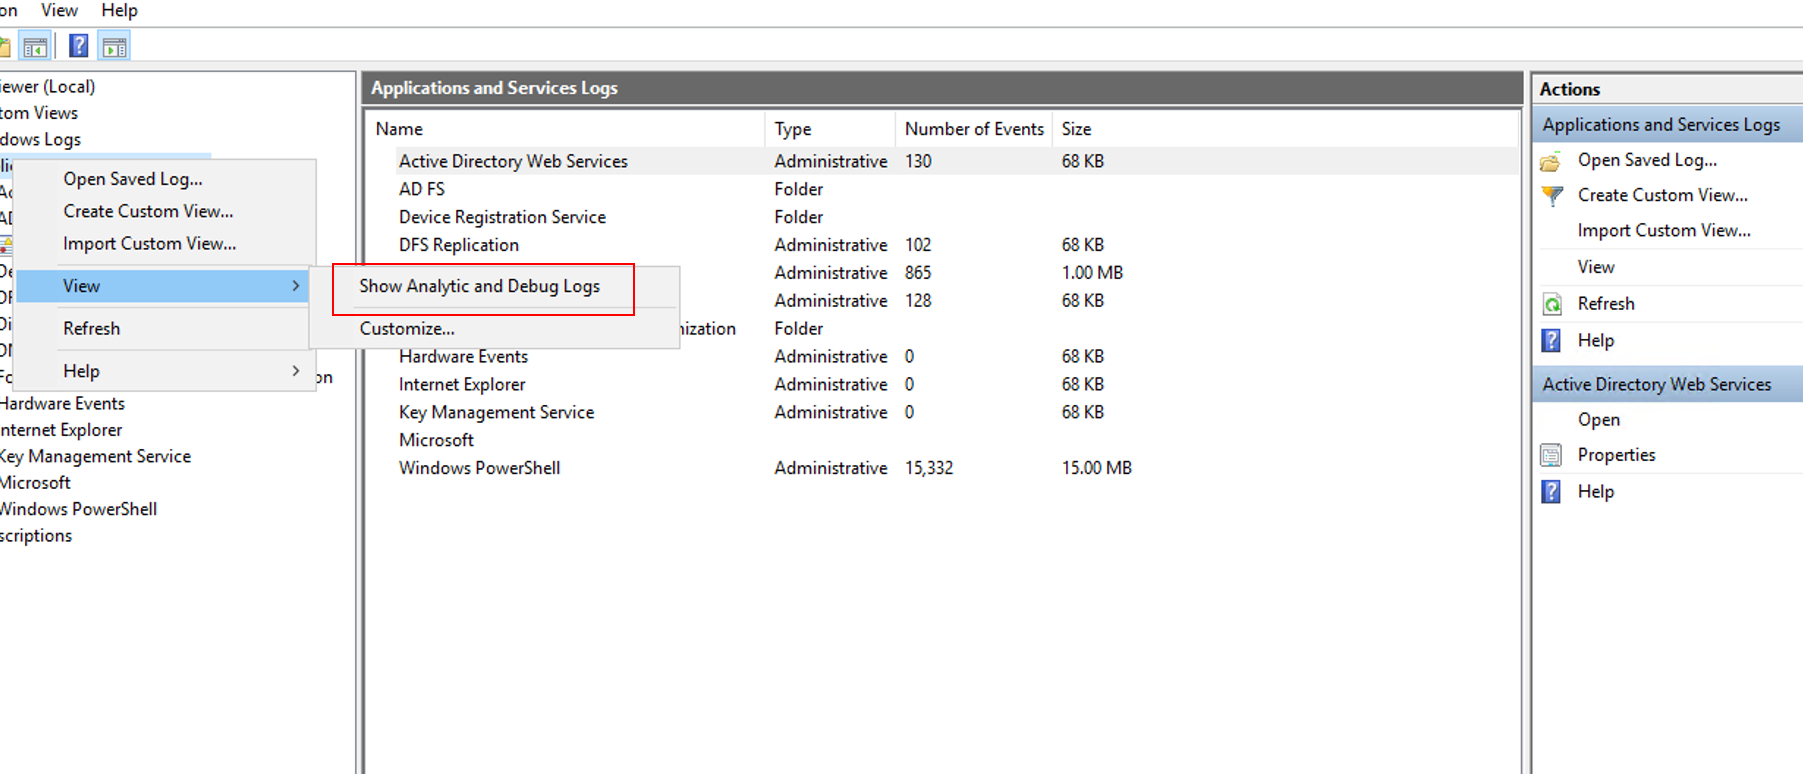Click Help icon under Active Directory Web Services actions

pyautogui.click(x=1551, y=492)
